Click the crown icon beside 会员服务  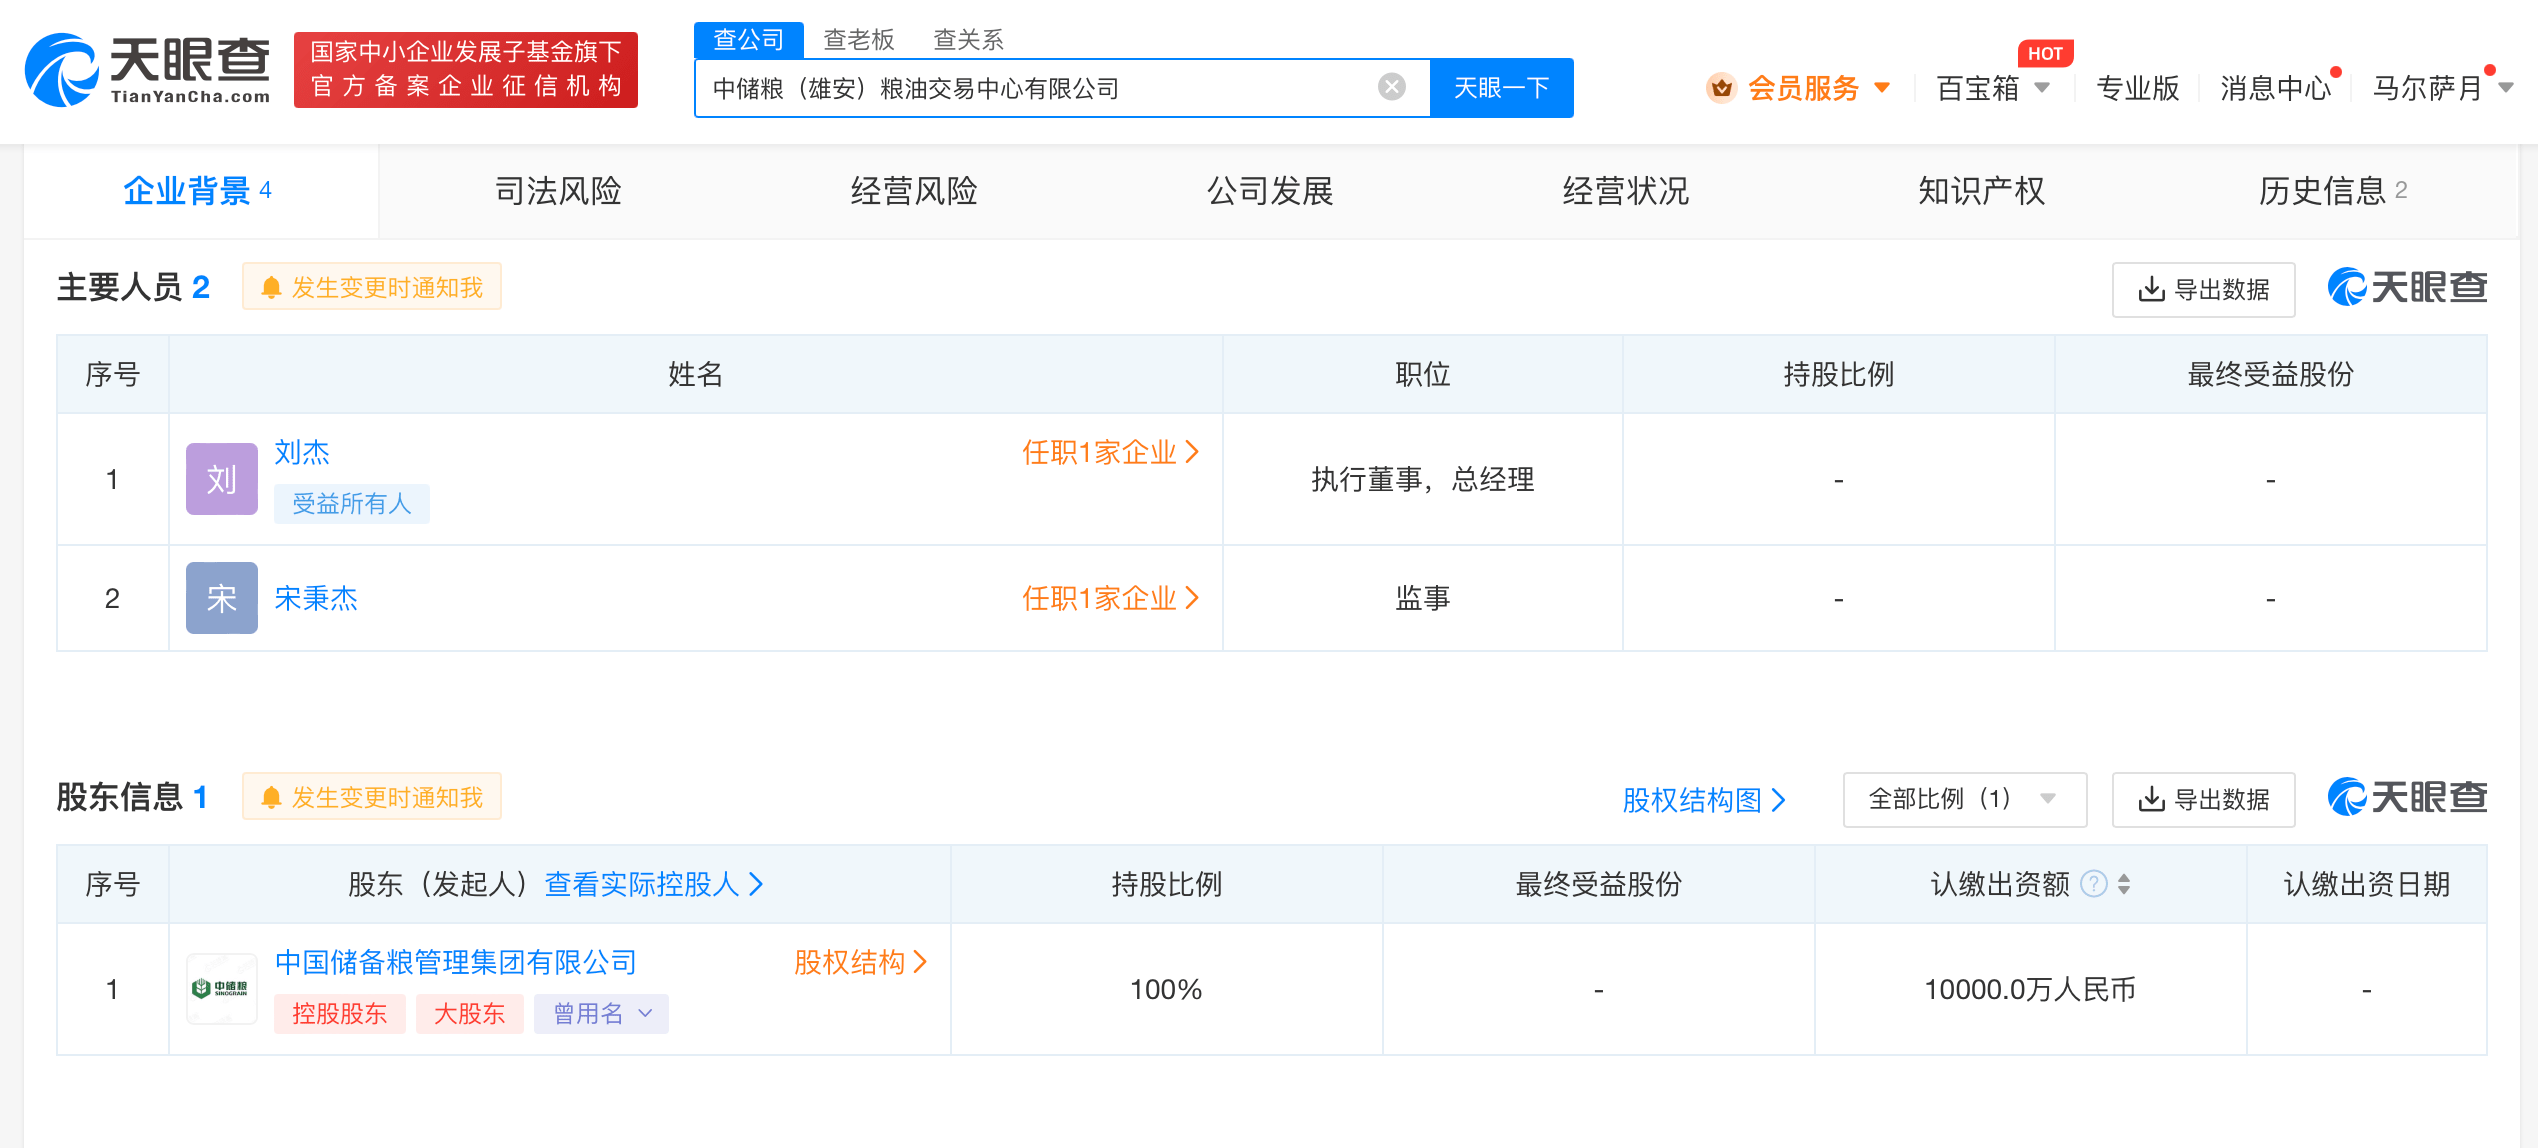(x=1721, y=88)
